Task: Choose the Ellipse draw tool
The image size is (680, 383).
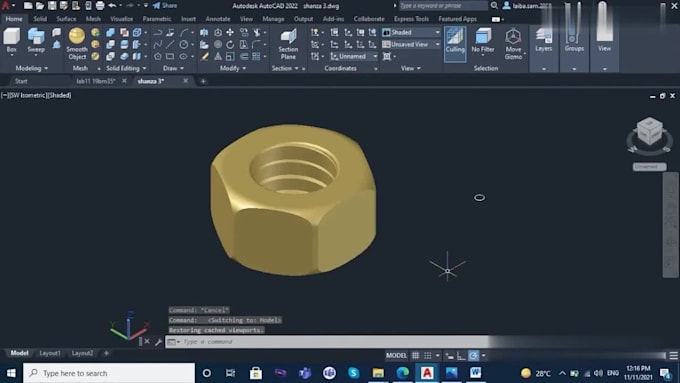Action: pos(184,56)
